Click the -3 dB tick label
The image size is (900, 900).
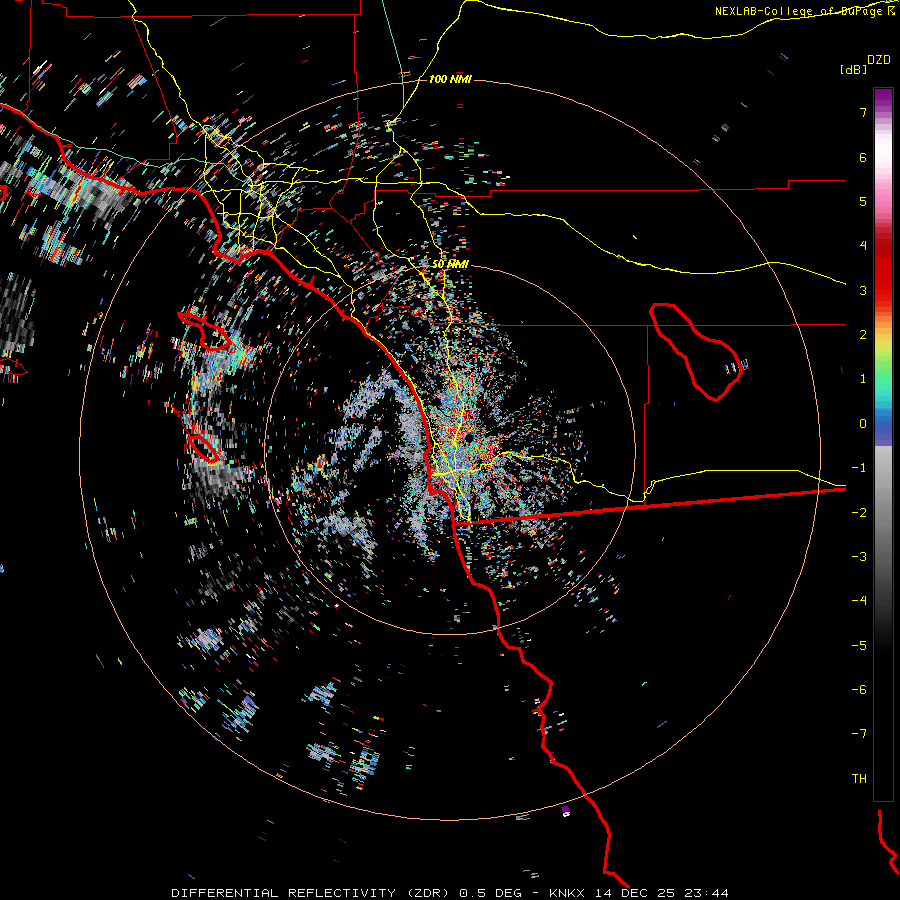(859, 557)
